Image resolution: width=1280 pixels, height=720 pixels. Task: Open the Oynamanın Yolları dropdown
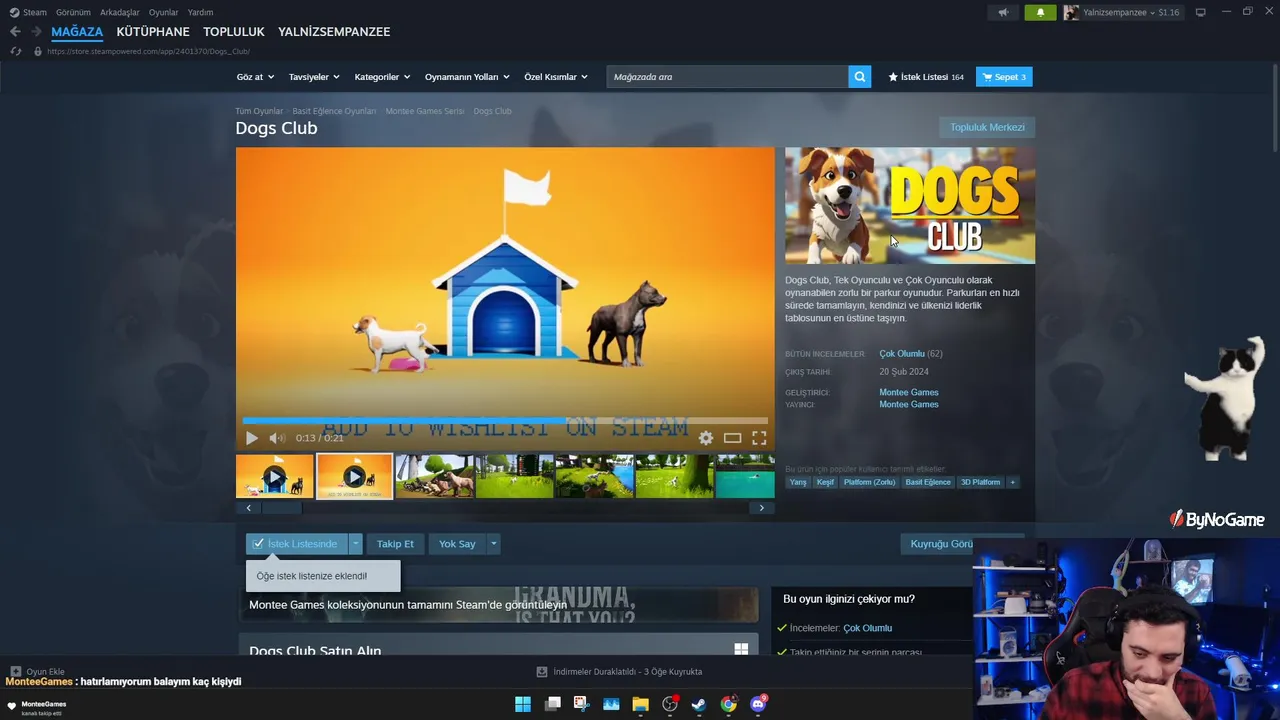(467, 77)
